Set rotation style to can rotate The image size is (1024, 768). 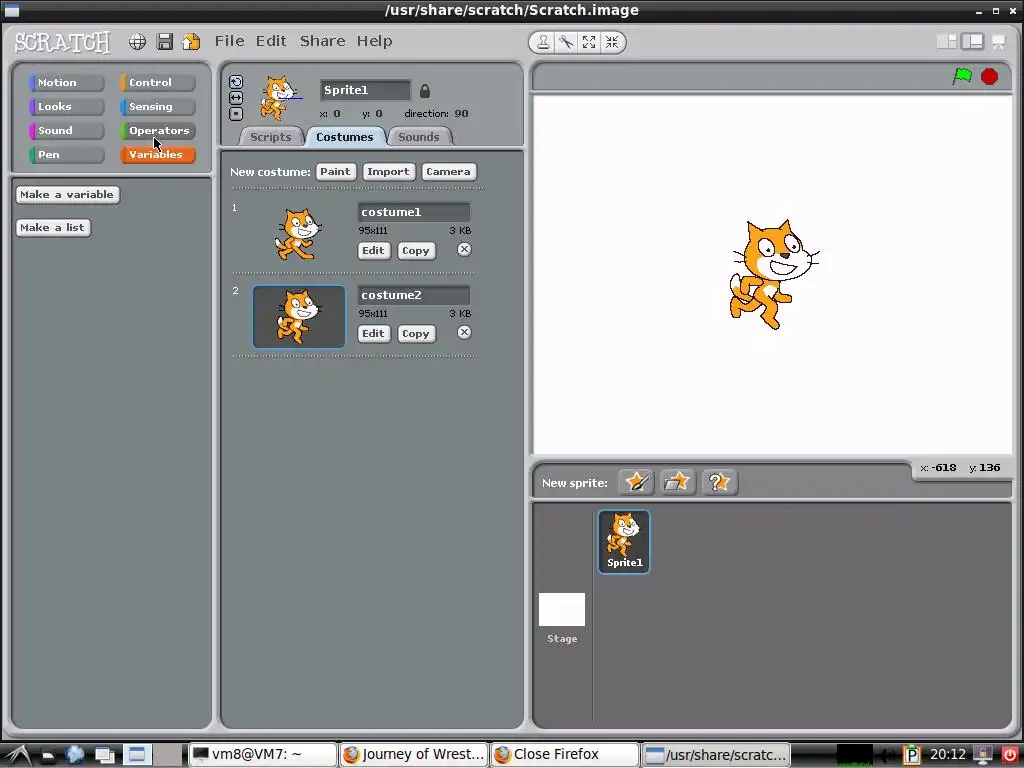(x=236, y=82)
